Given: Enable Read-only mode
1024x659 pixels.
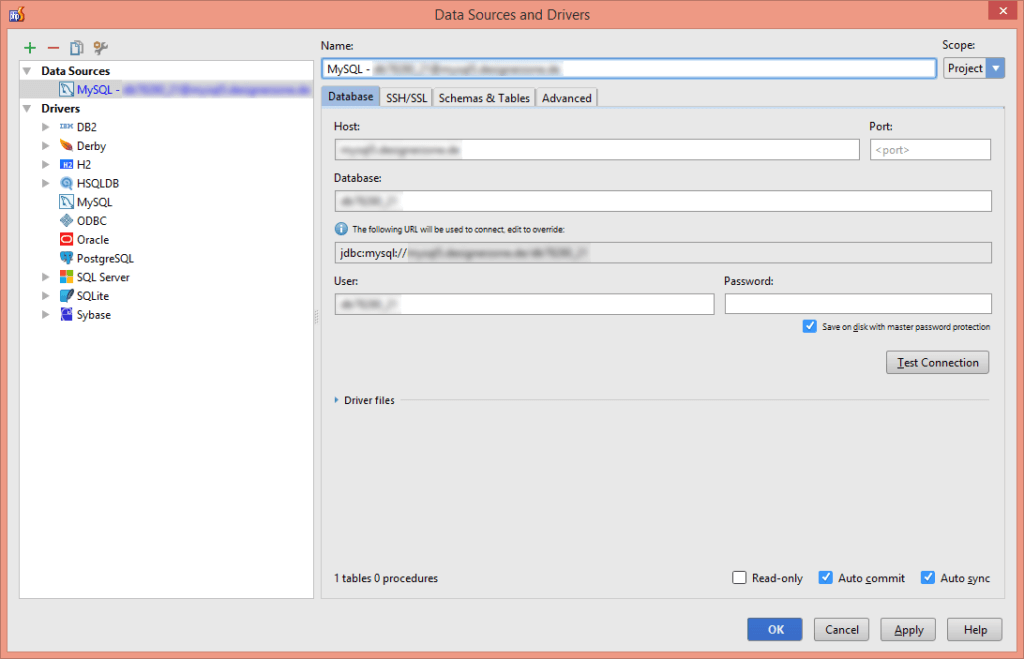Looking at the screenshot, I should tap(739, 577).
